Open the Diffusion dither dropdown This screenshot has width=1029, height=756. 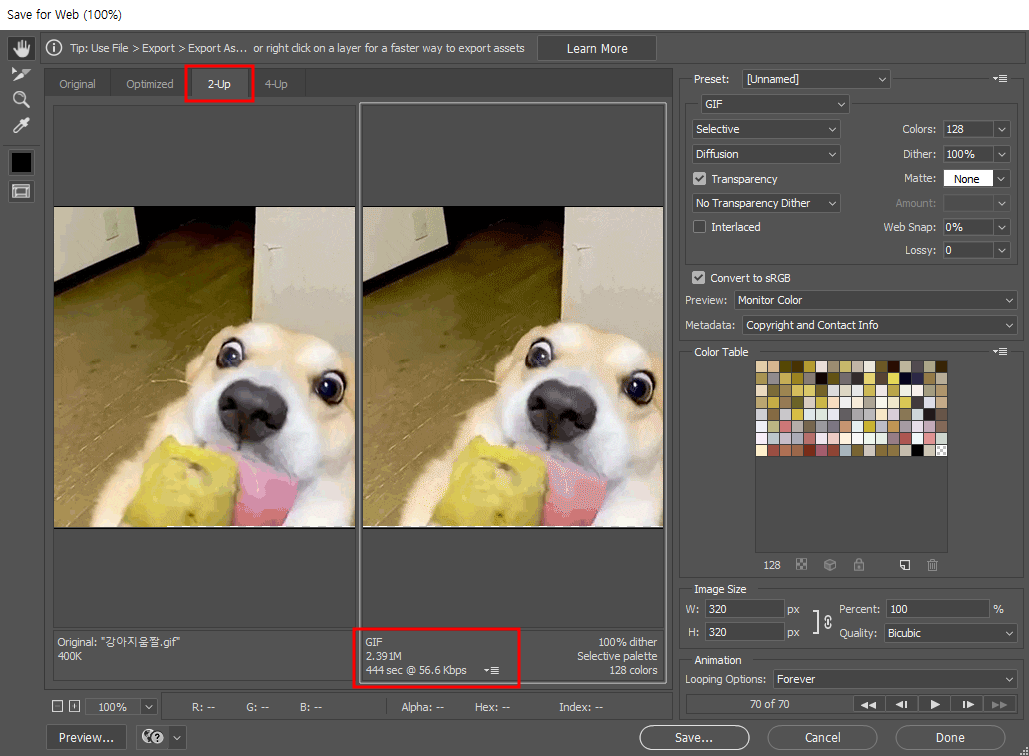pos(766,154)
